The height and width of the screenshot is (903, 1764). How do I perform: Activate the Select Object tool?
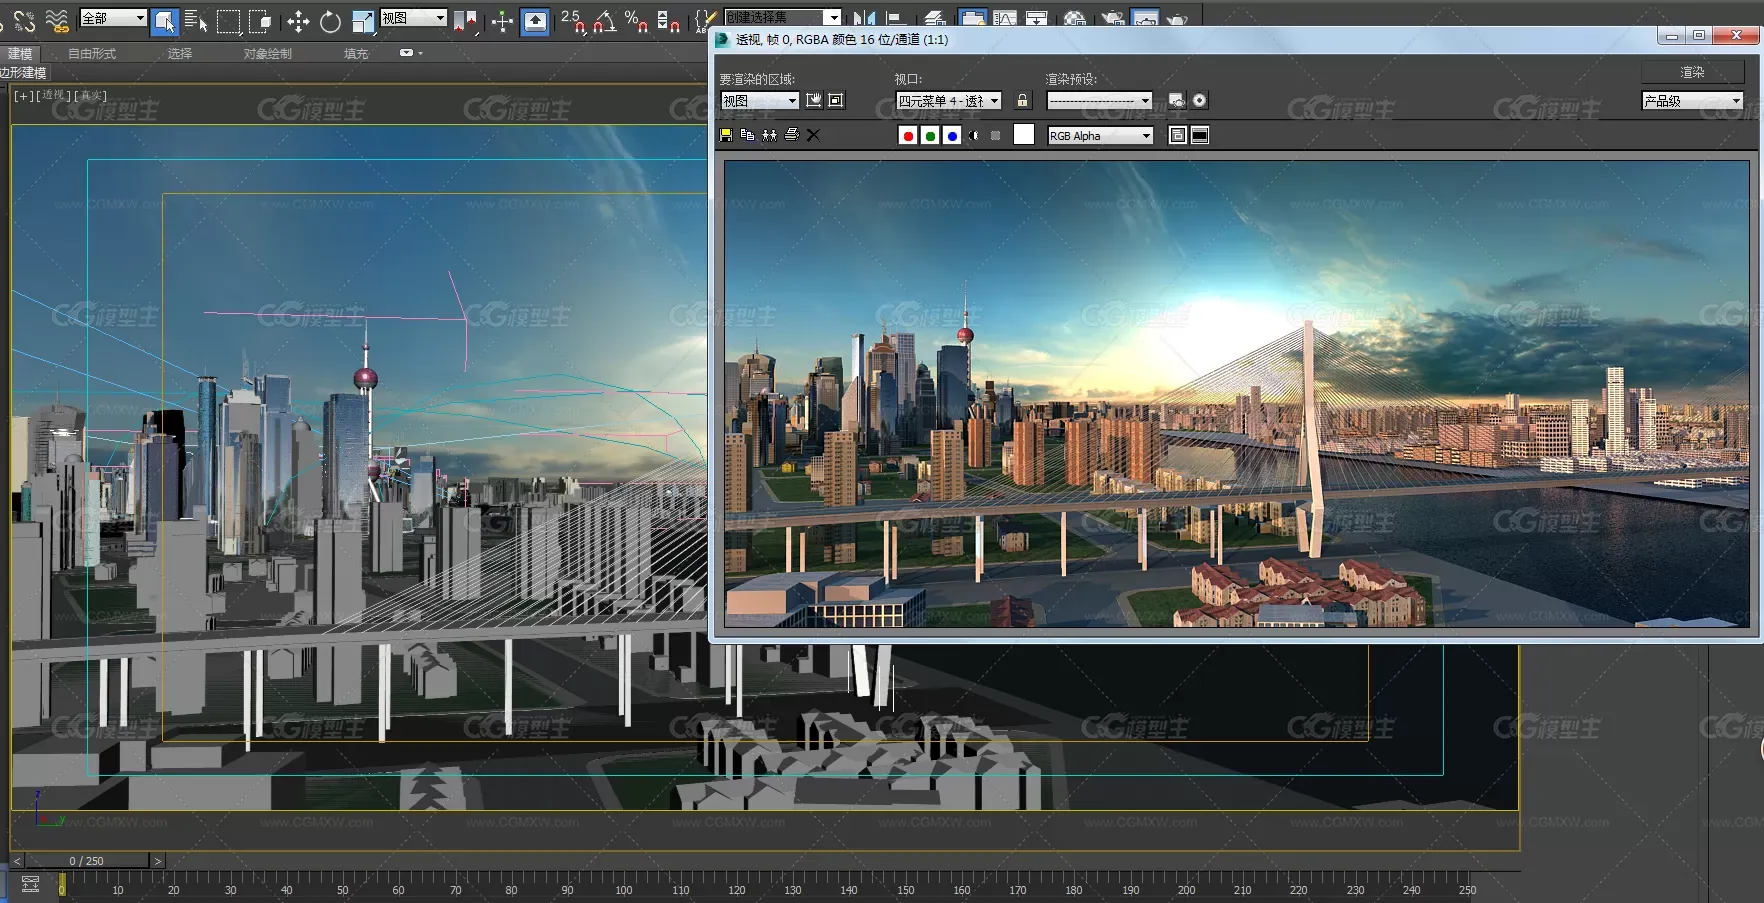pos(165,21)
